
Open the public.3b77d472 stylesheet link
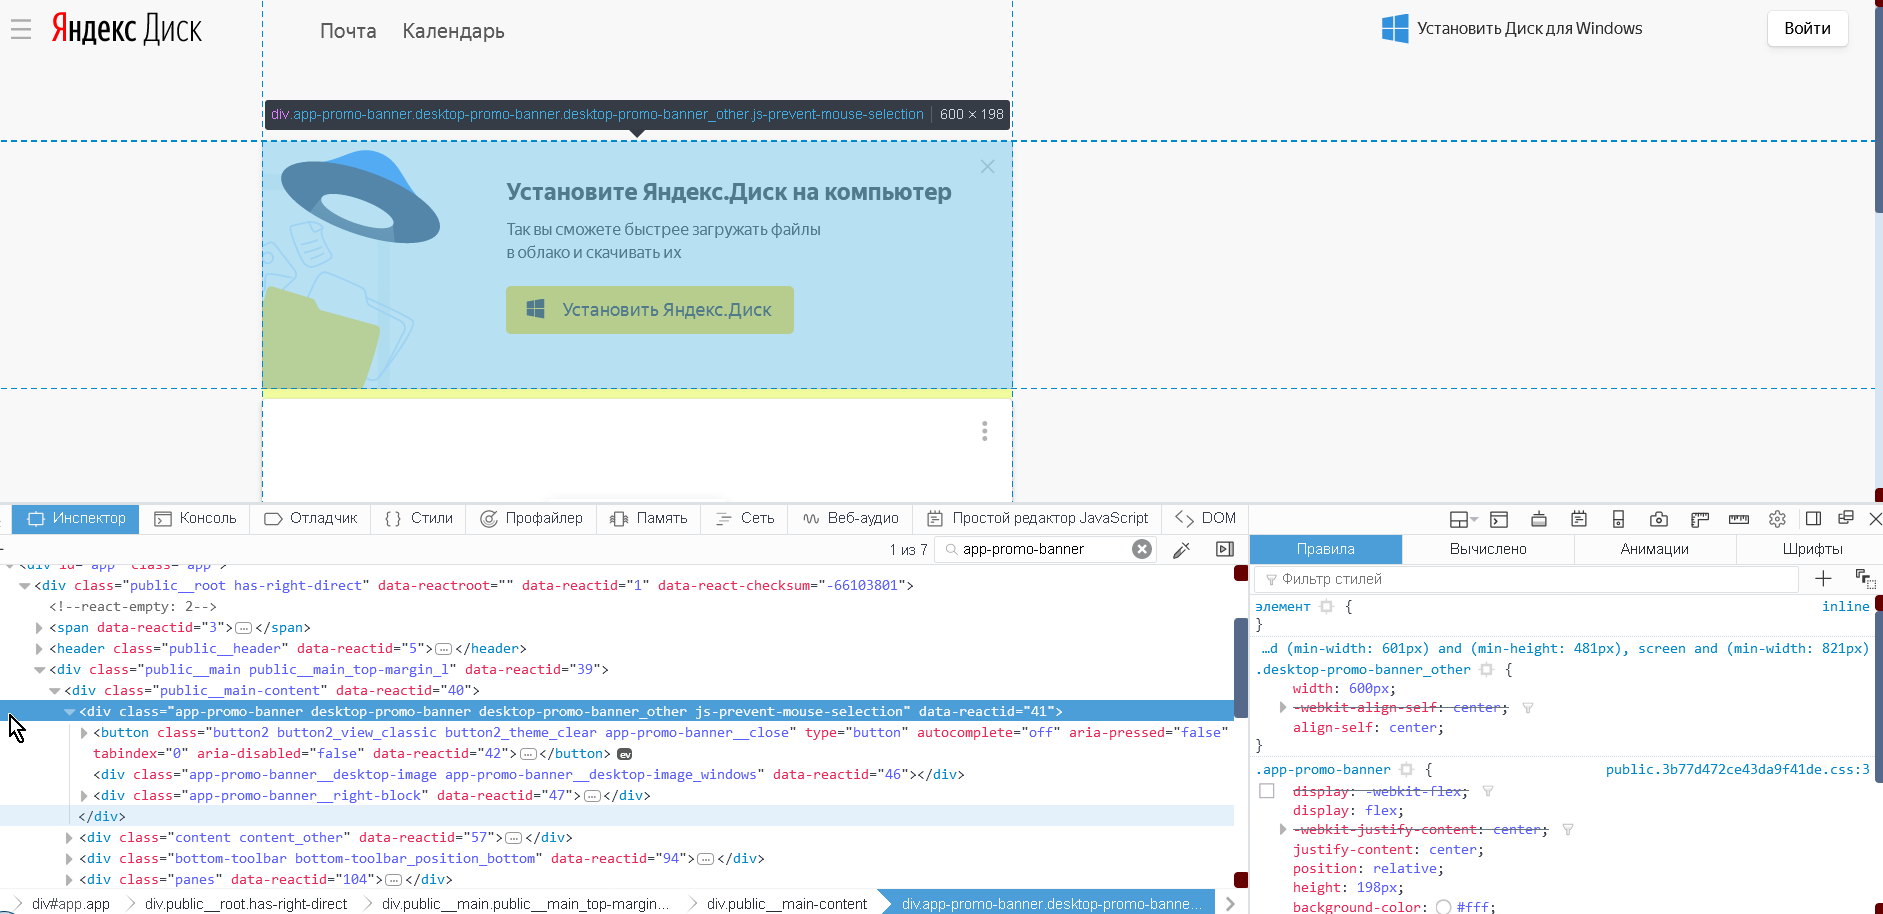(x=1737, y=769)
